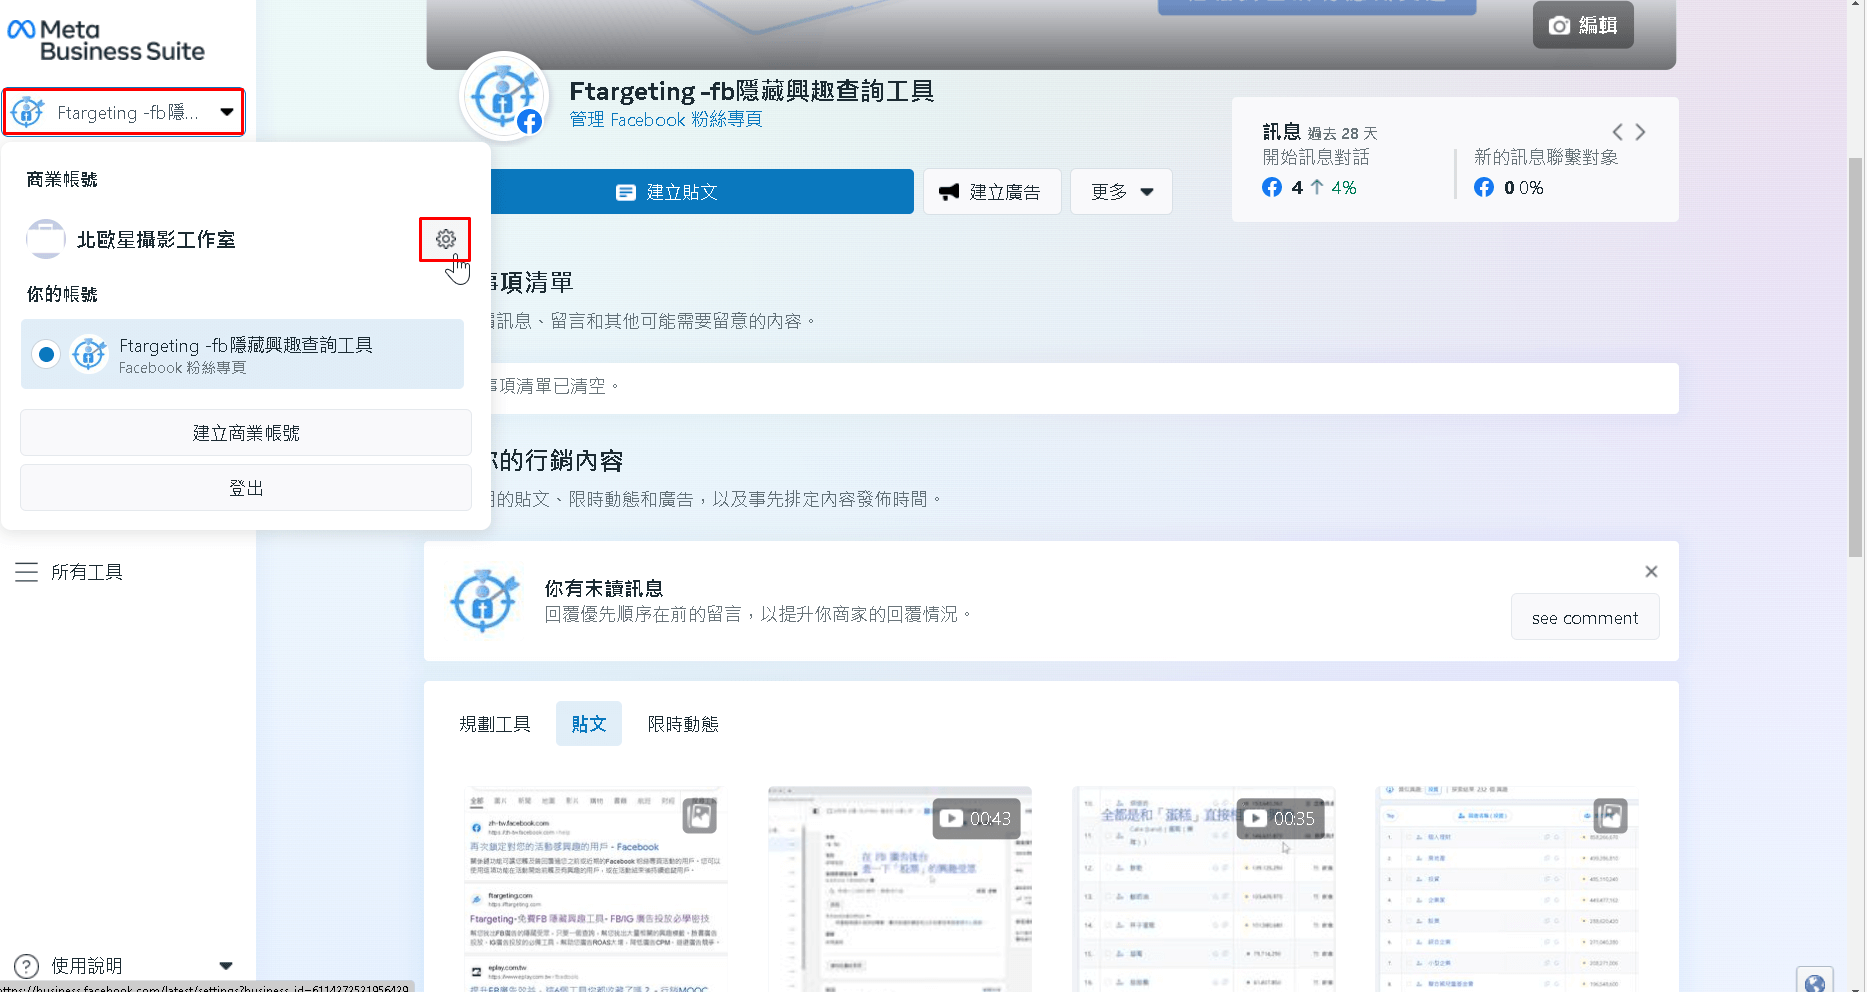Click the Meta Business Suite logo
Viewport: 1867px width, 992px height.
click(106, 40)
